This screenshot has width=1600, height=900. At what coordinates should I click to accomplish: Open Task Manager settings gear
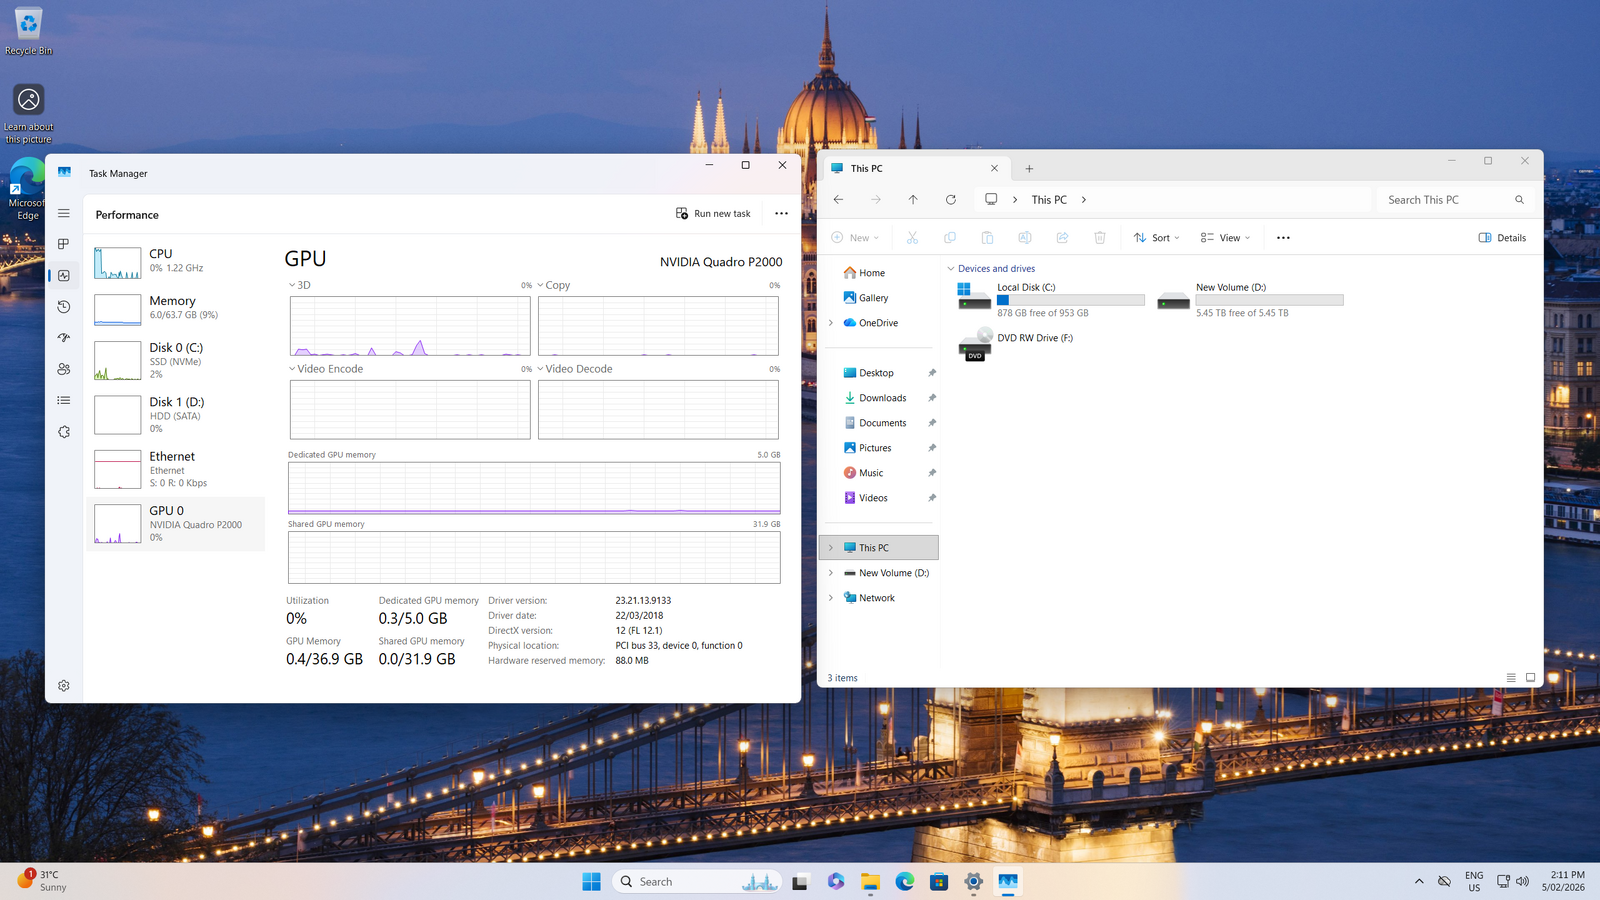[x=64, y=686]
